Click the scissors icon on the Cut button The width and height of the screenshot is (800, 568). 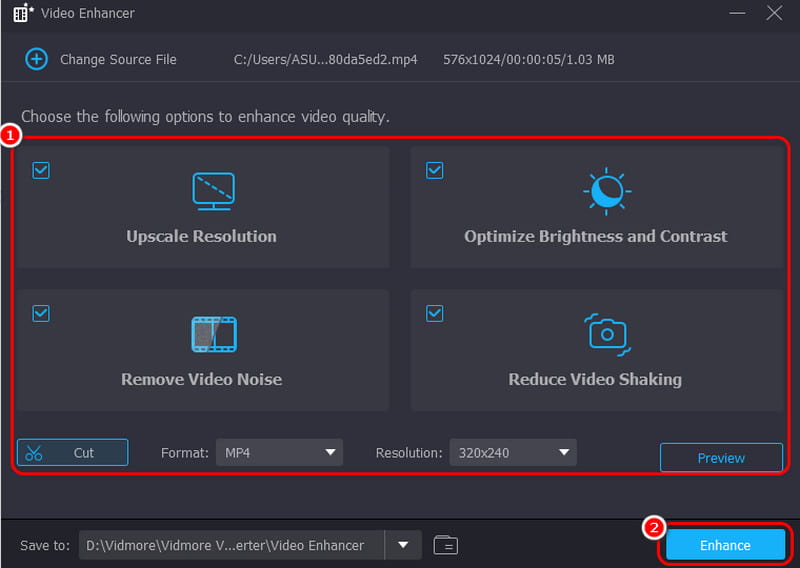coord(35,453)
